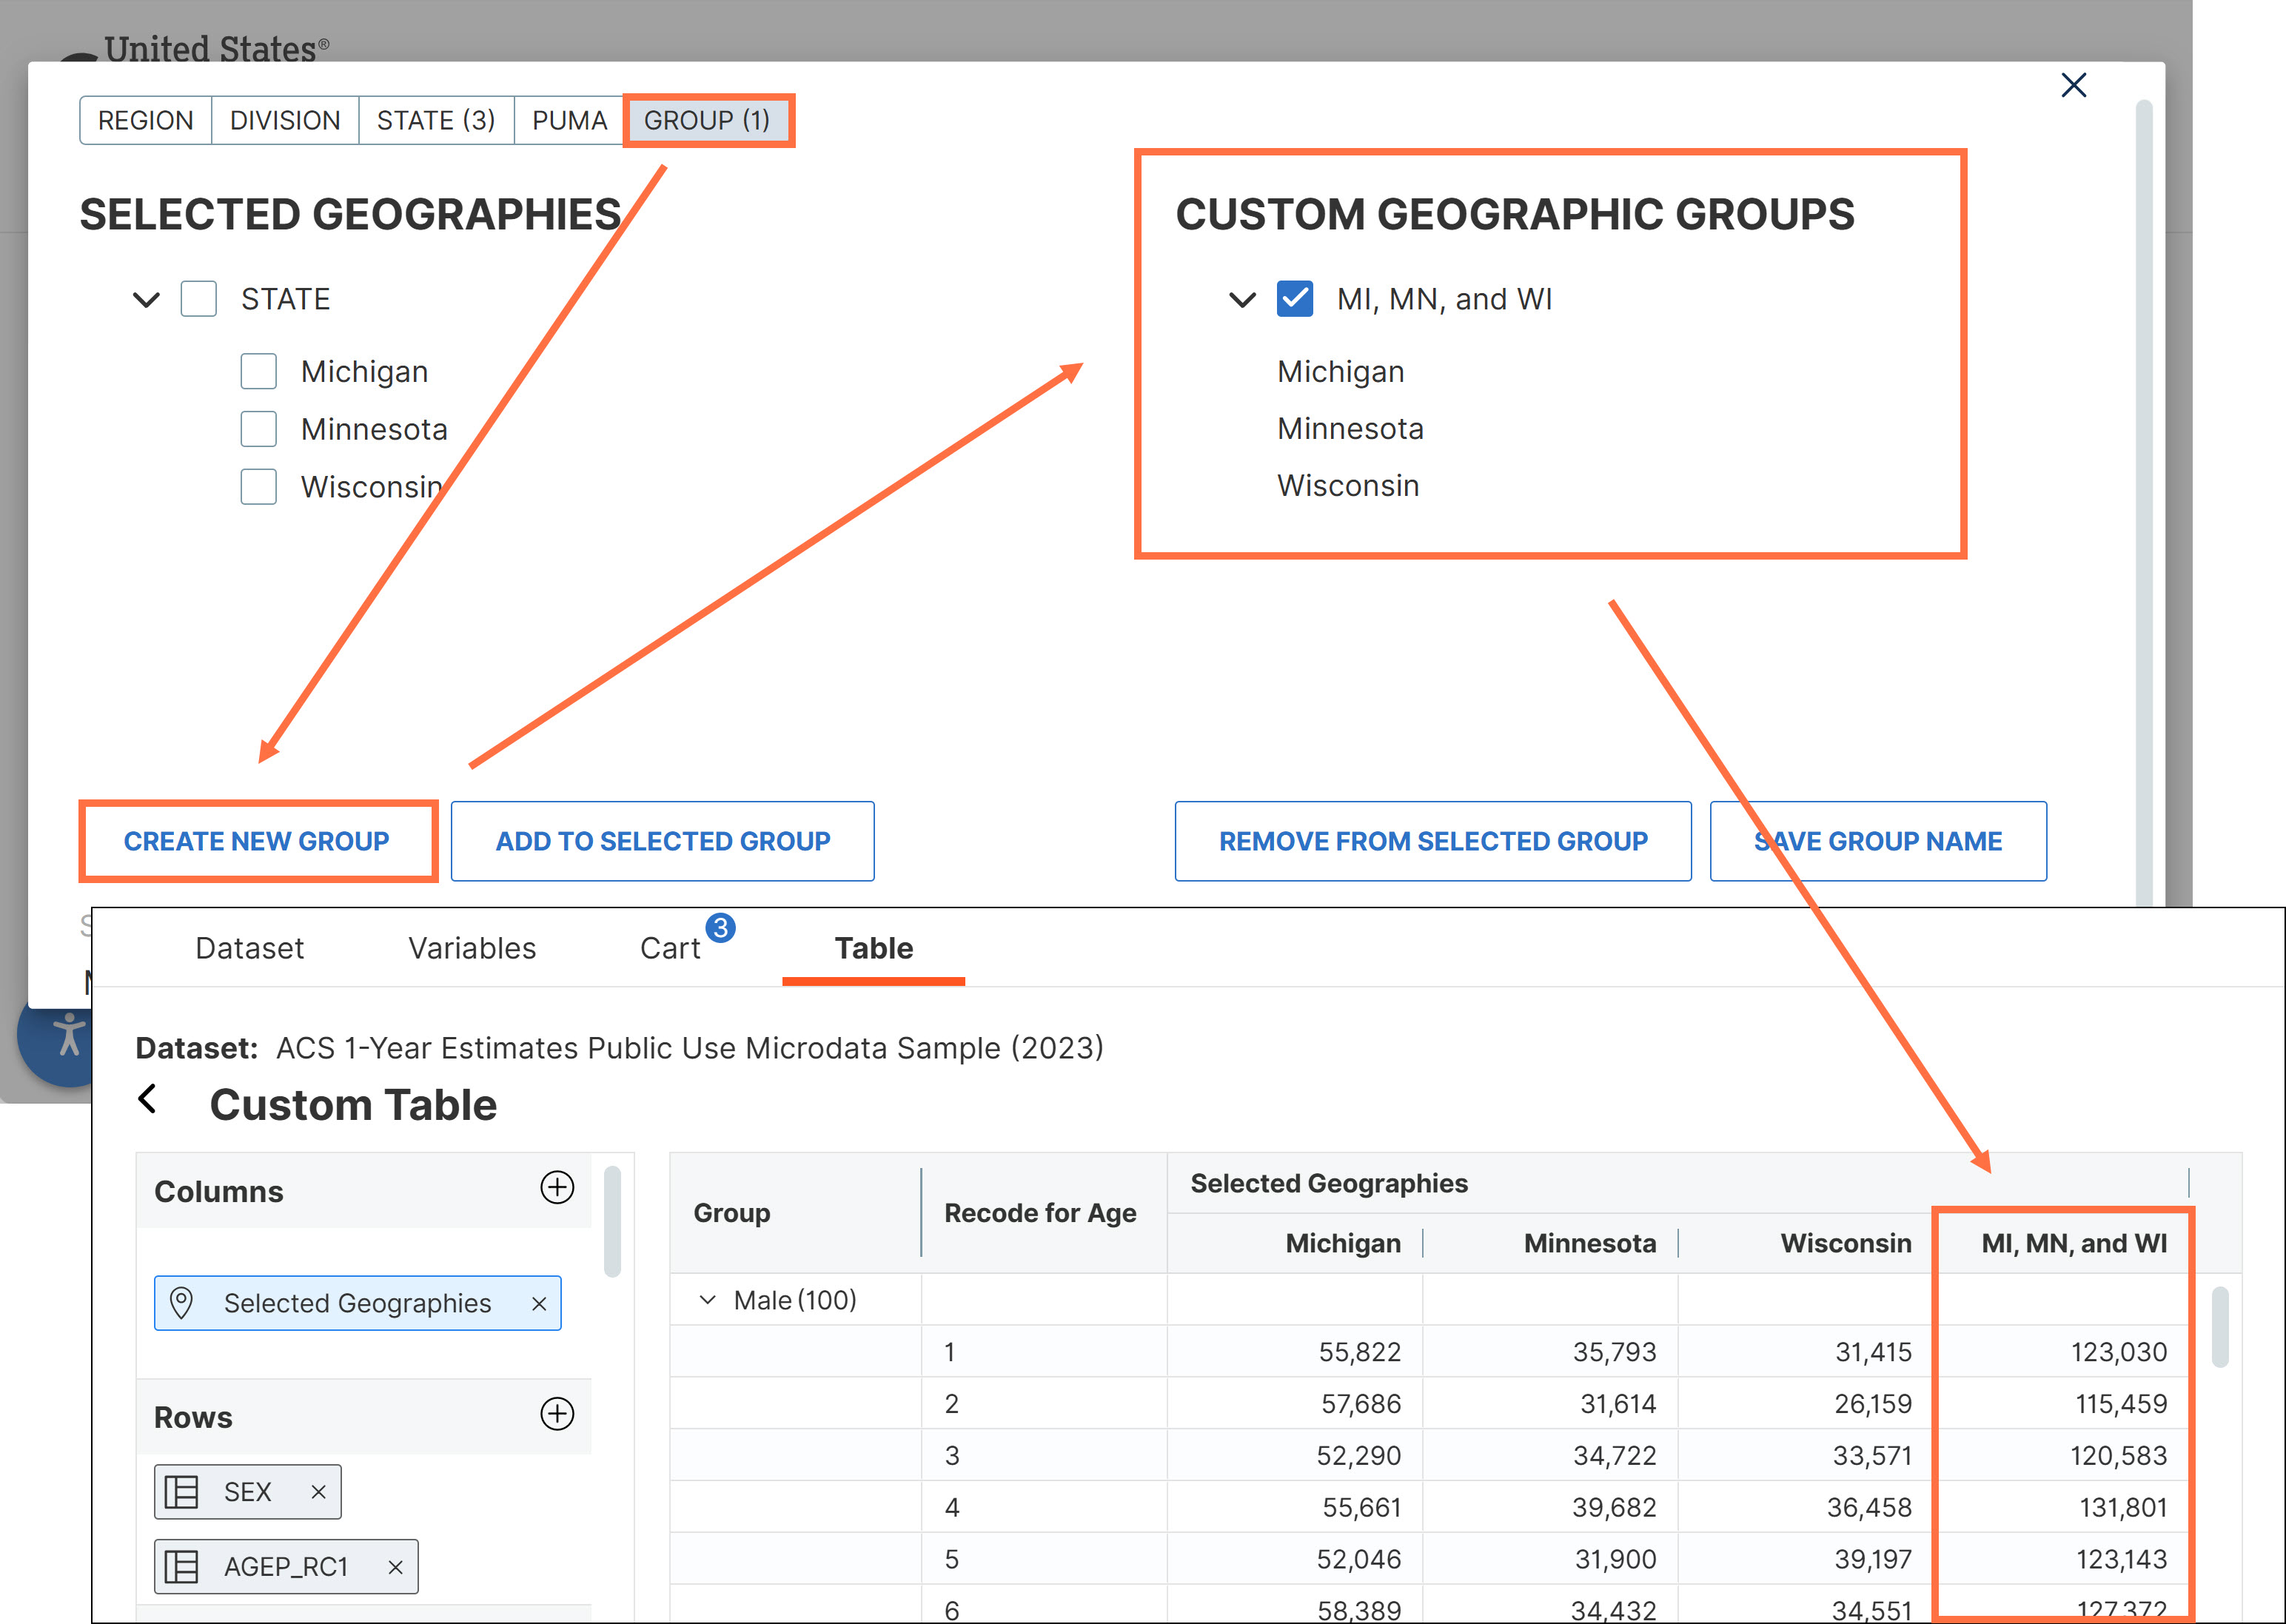Image resolution: width=2286 pixels, height=1624 pixels.
Task: Click the table icon on the SEX chip
Action: tap(181, 1491)
